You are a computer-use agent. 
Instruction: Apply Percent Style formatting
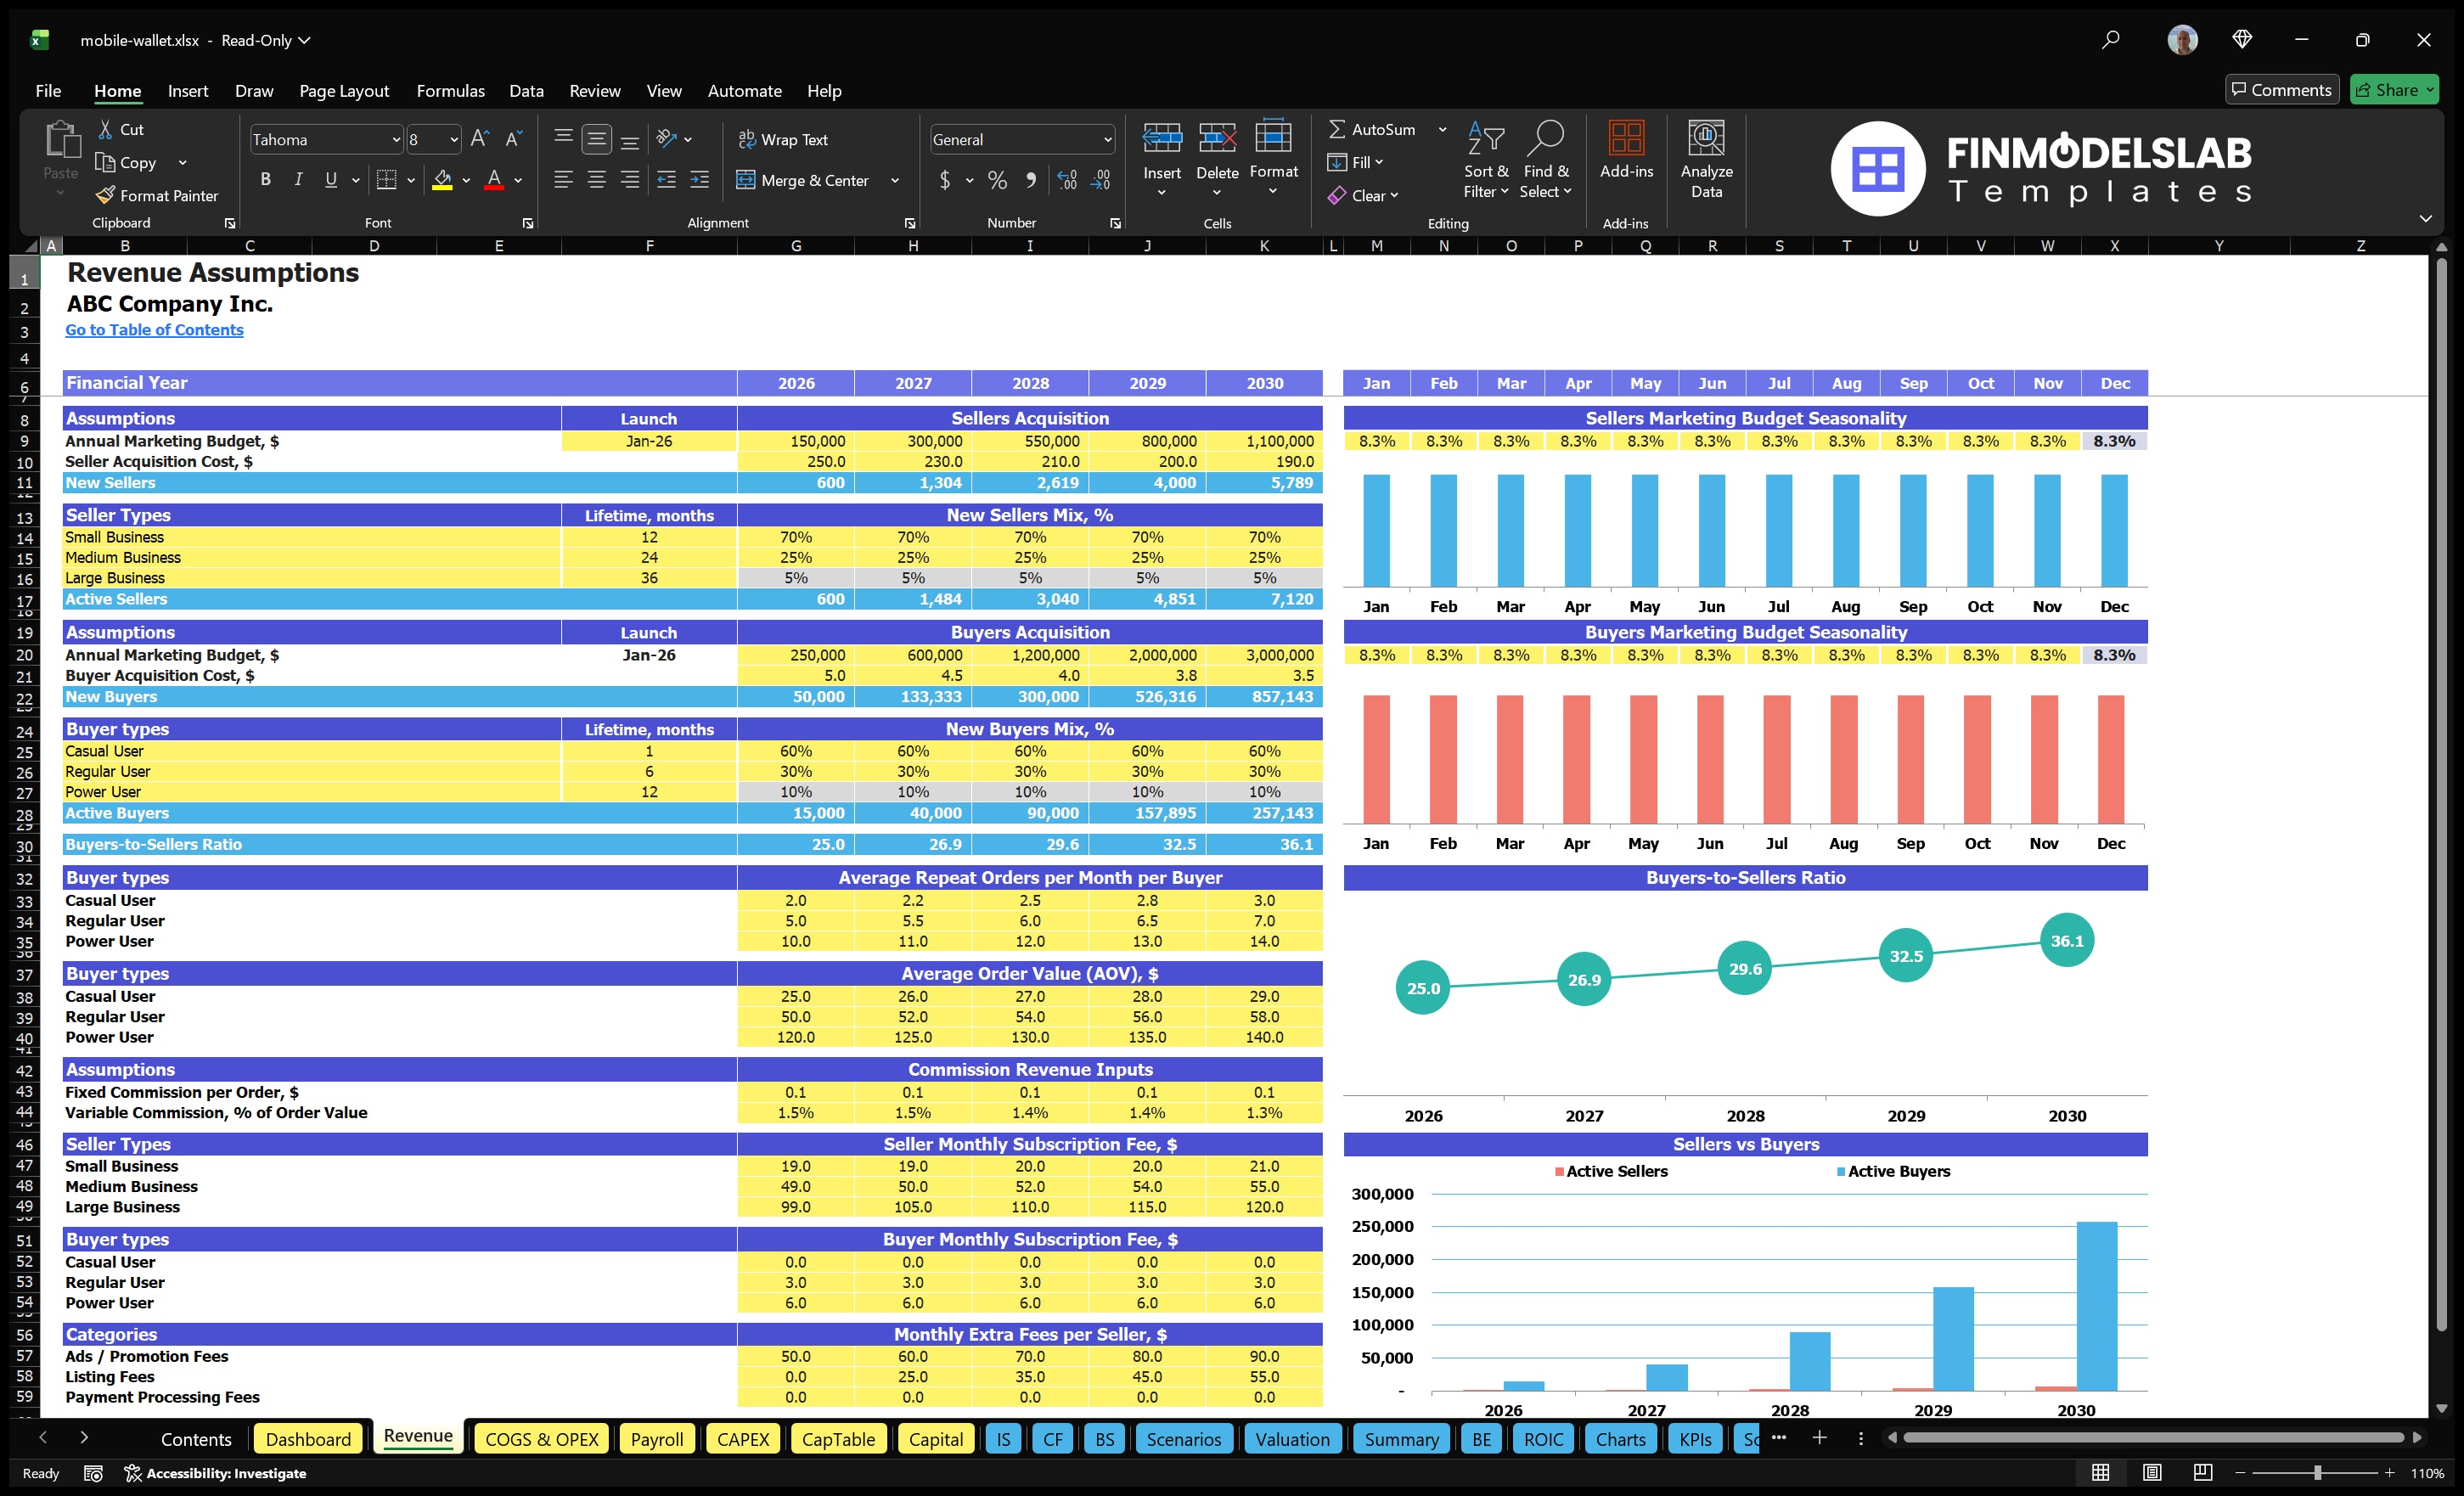997,180
